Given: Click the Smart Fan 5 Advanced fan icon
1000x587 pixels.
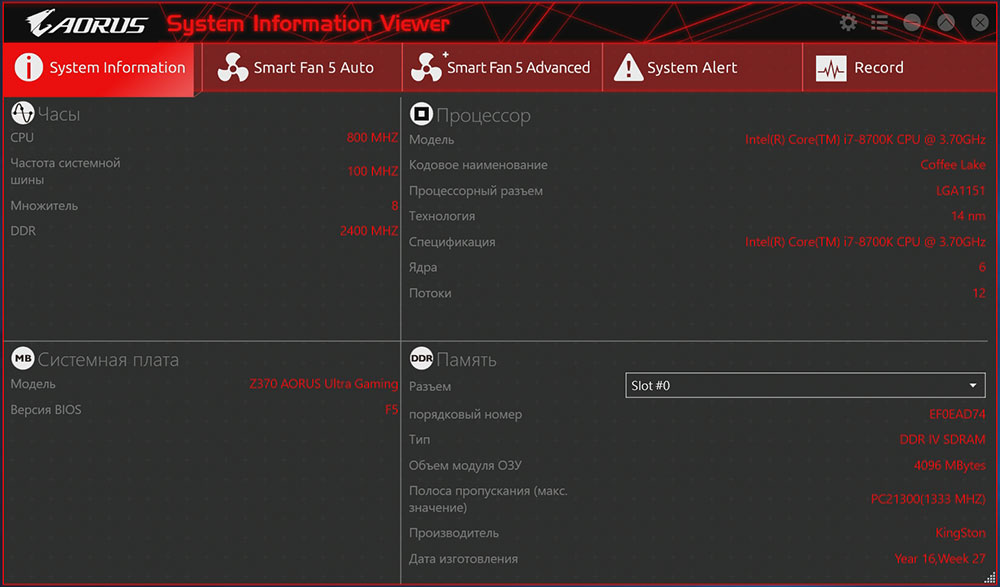Looking at the screenshot, I should [427, 68].
